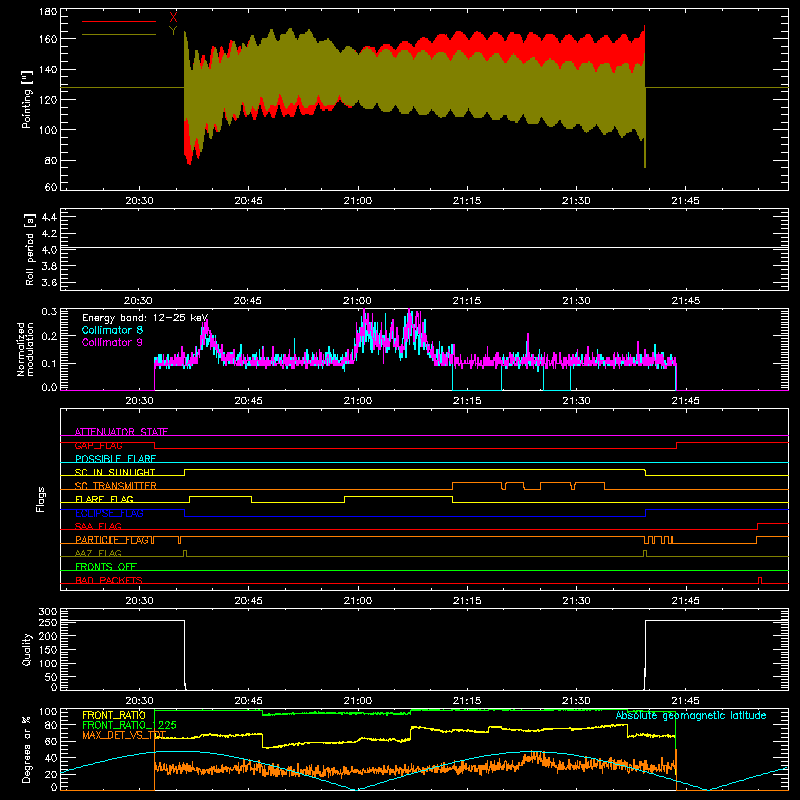
Task: Click the 4.0 tick on Roll period axis
Action: click(49, 250)
